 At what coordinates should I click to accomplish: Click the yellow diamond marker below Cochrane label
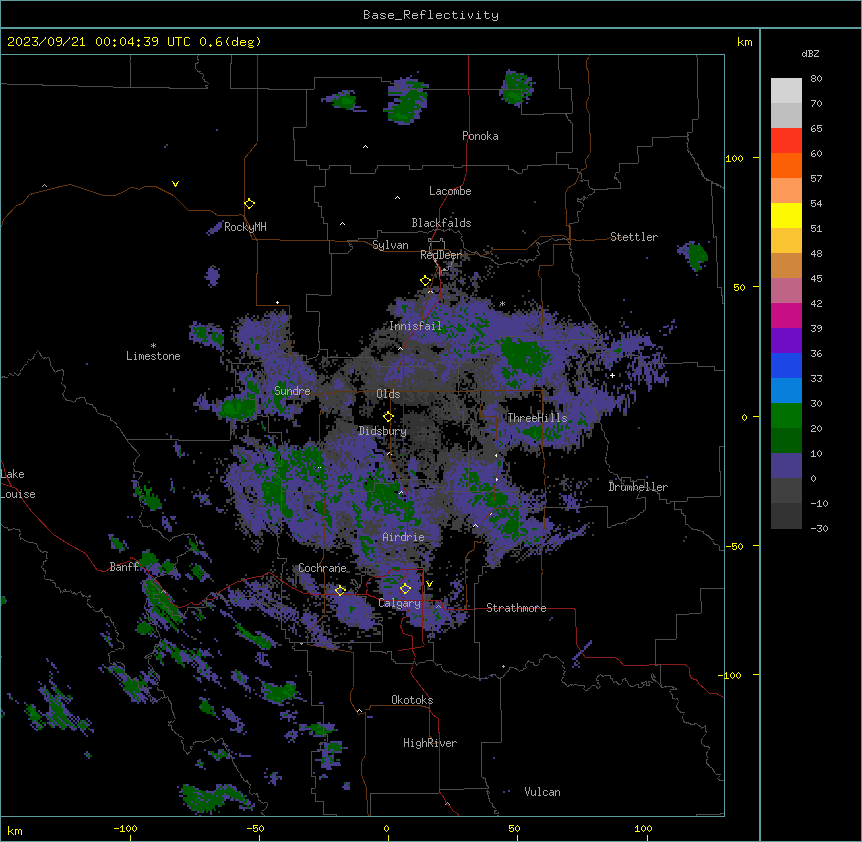340,591
